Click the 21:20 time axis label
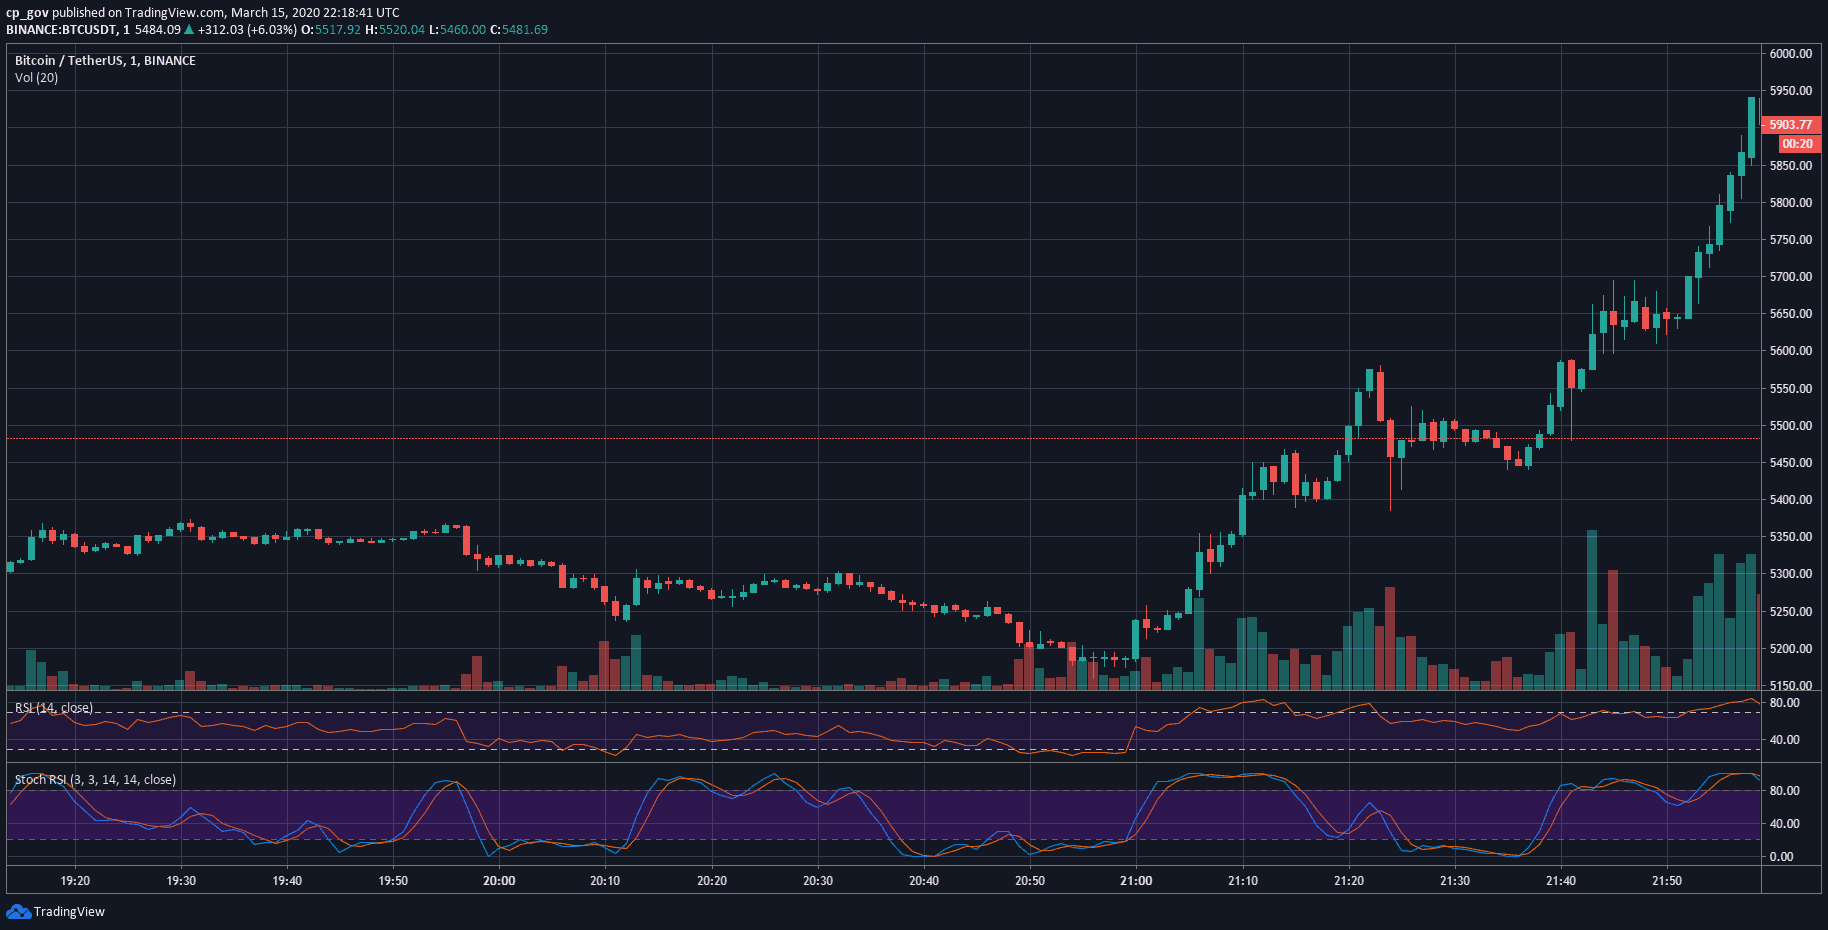The image size is (1828, 930). 1349,881
